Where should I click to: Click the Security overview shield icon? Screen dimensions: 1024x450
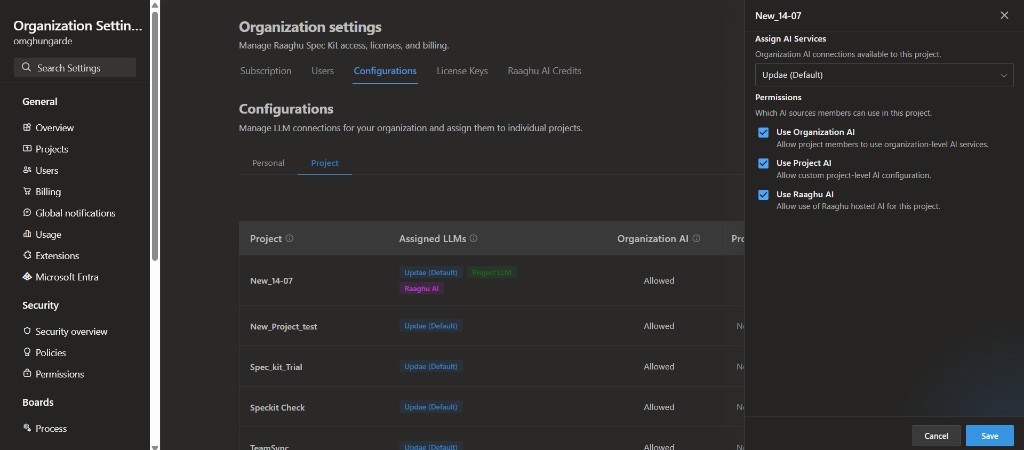click(x=27, y=331)
